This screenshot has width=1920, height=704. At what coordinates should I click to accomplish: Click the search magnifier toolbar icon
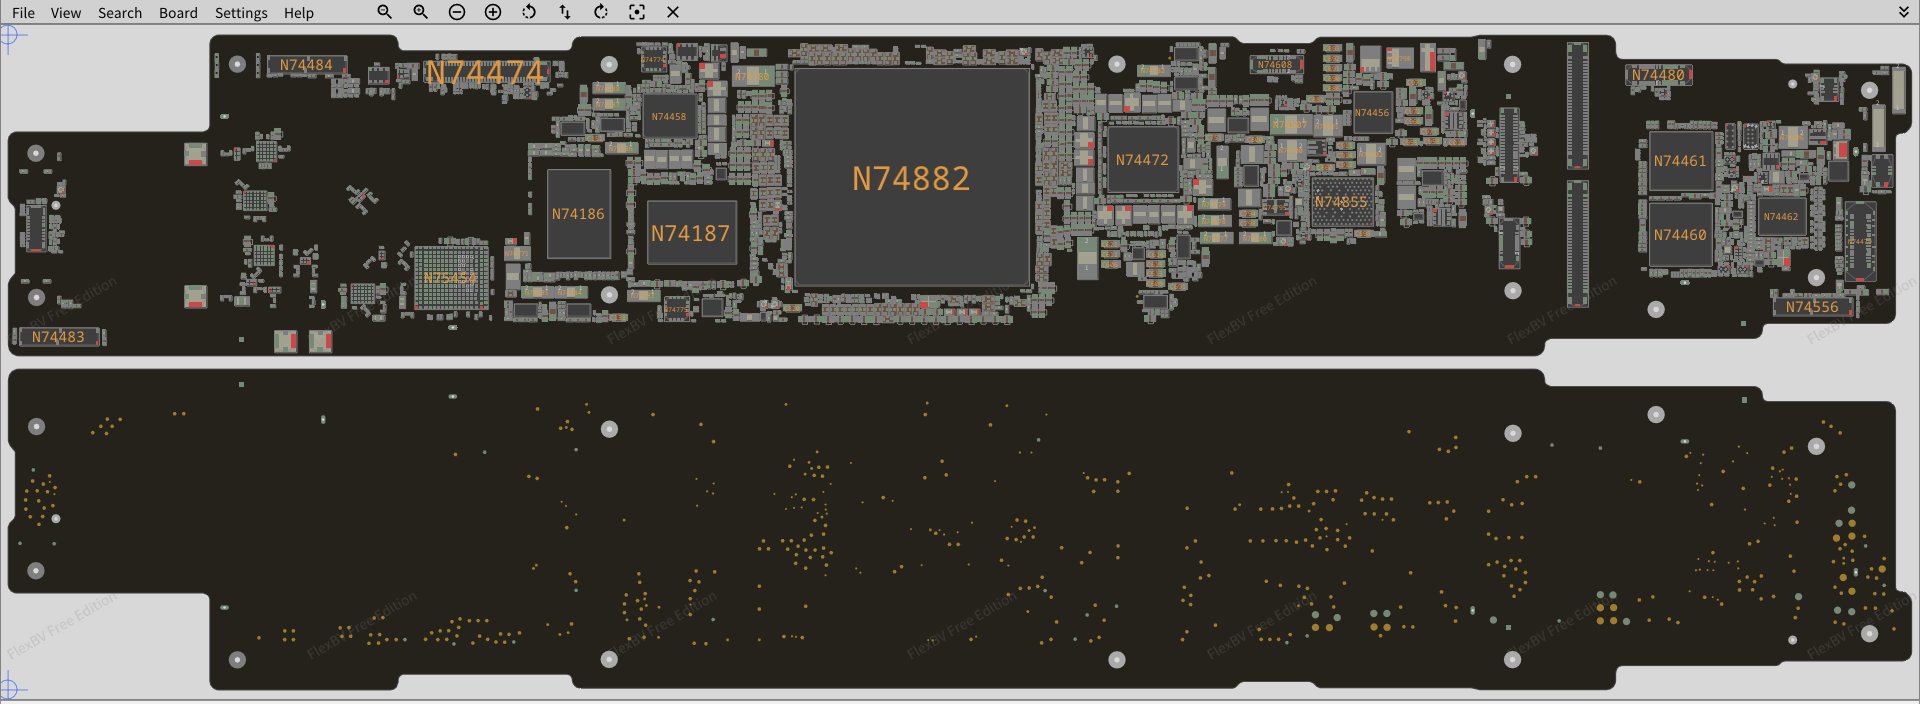coord(384,12)
